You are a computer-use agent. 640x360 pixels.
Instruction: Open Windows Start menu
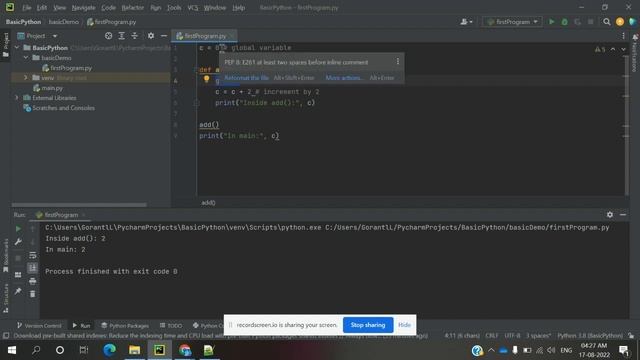point(12,350)
